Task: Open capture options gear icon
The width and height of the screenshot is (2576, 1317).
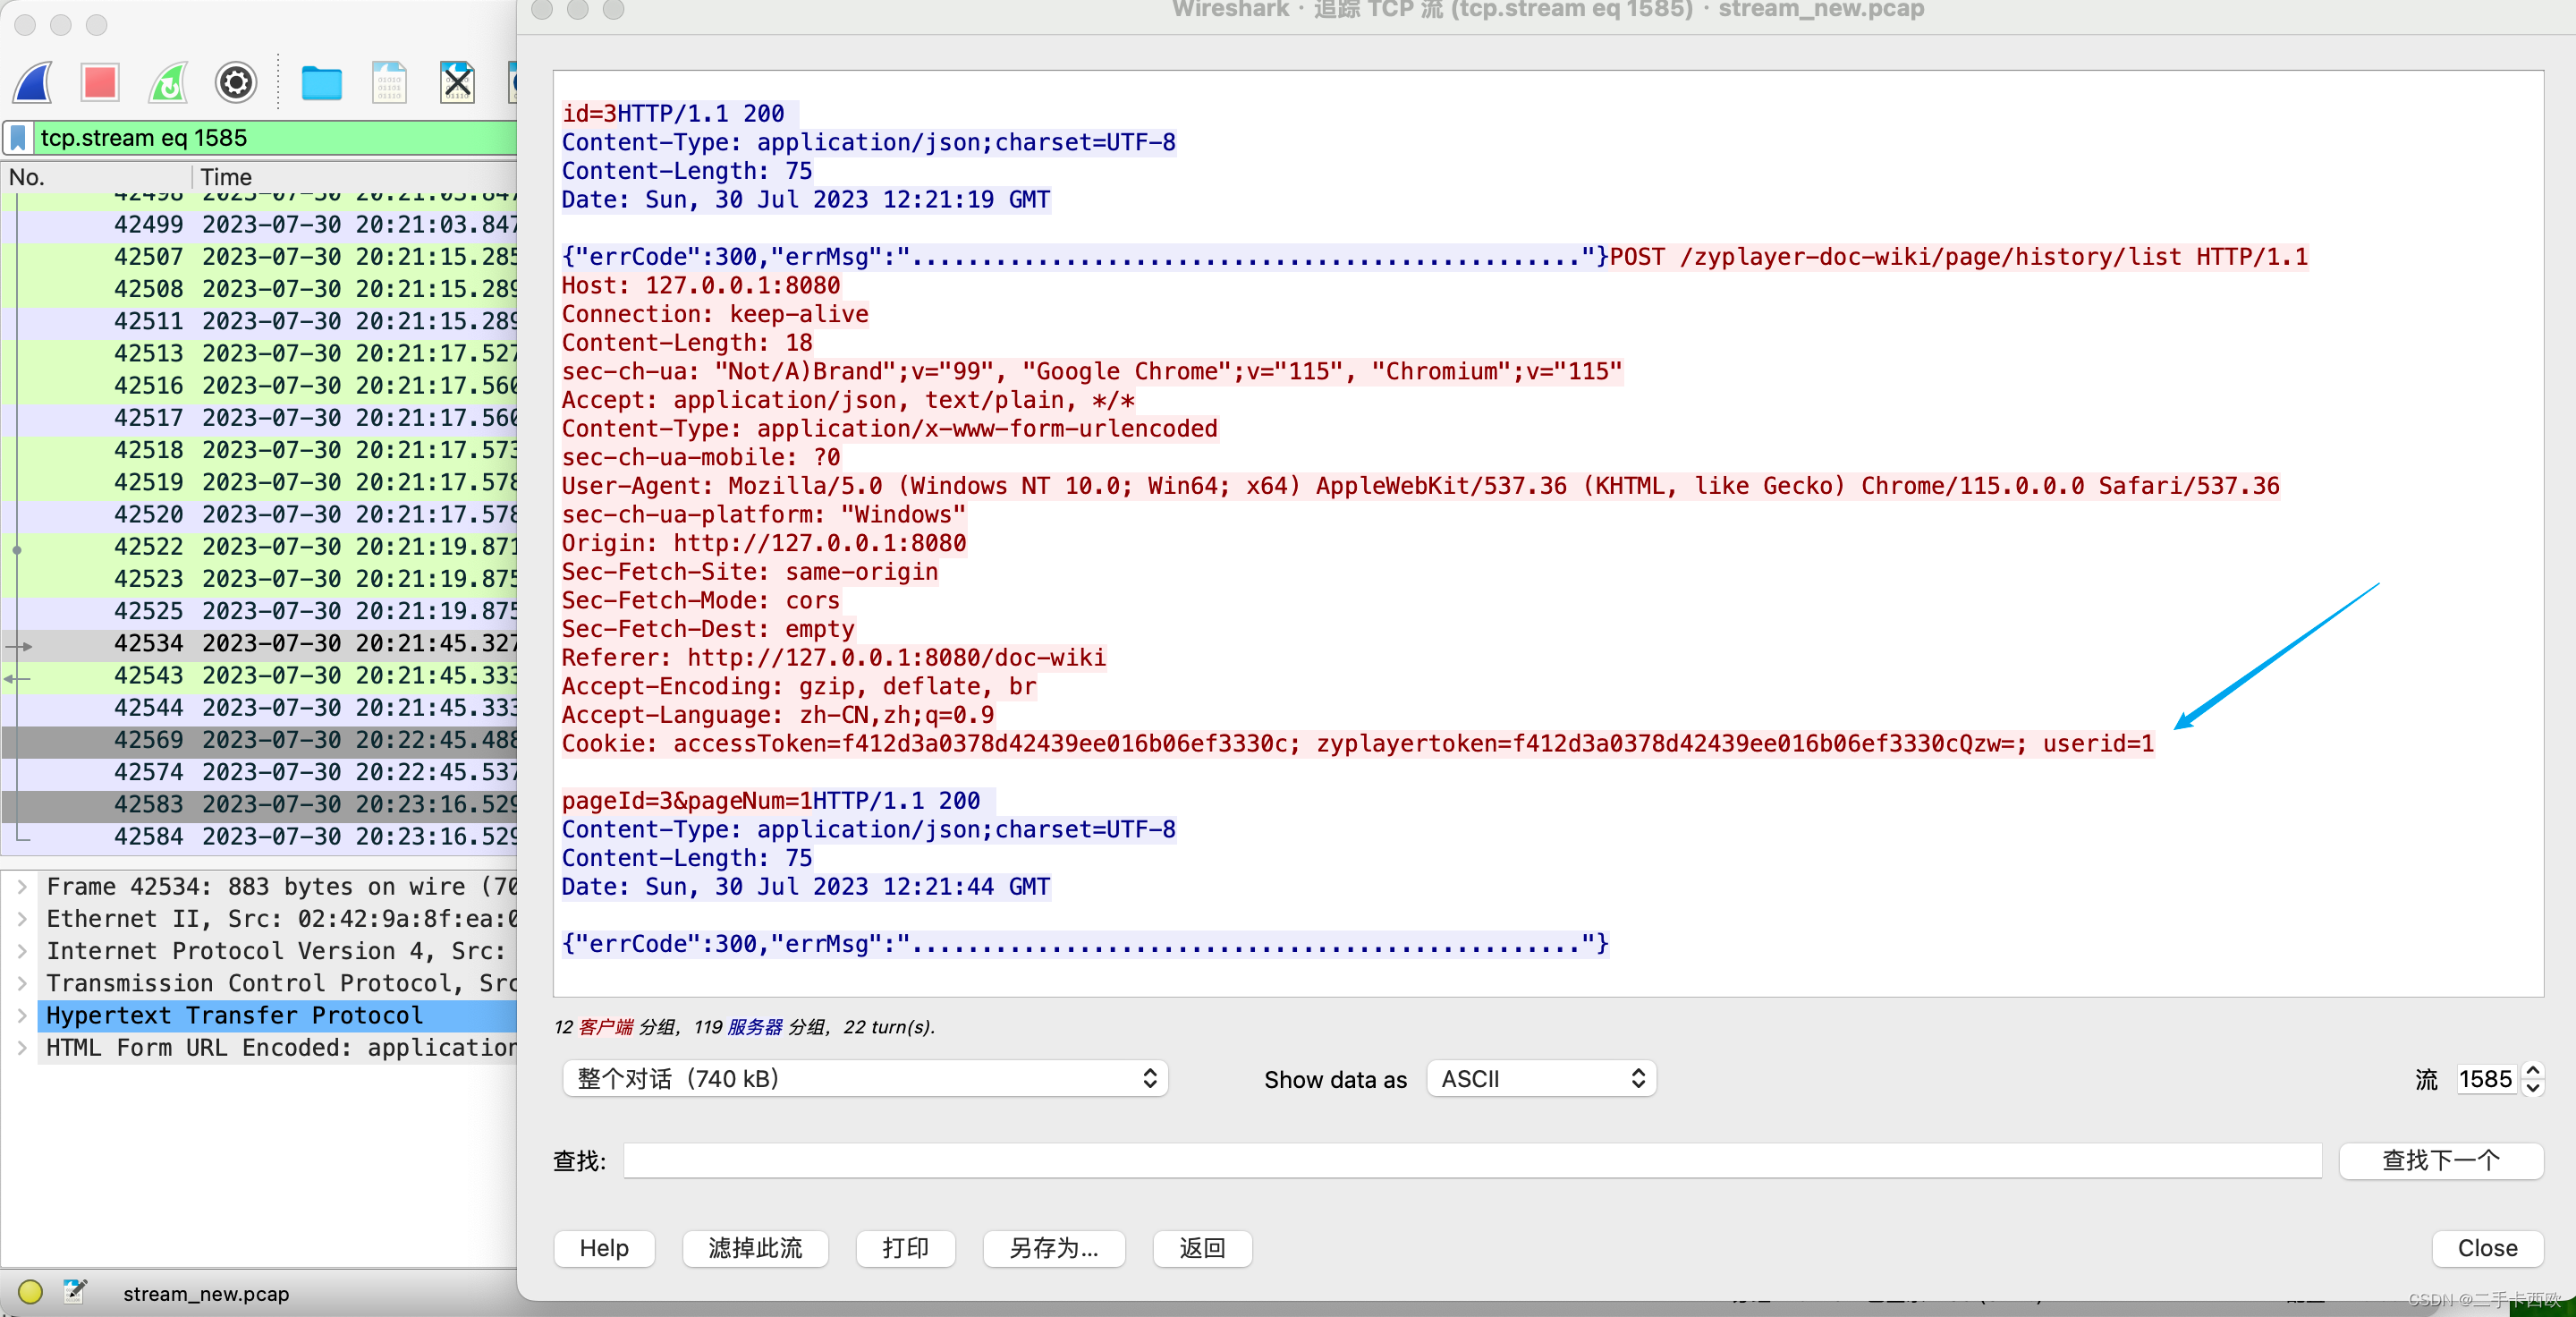Action: point(236,83)
